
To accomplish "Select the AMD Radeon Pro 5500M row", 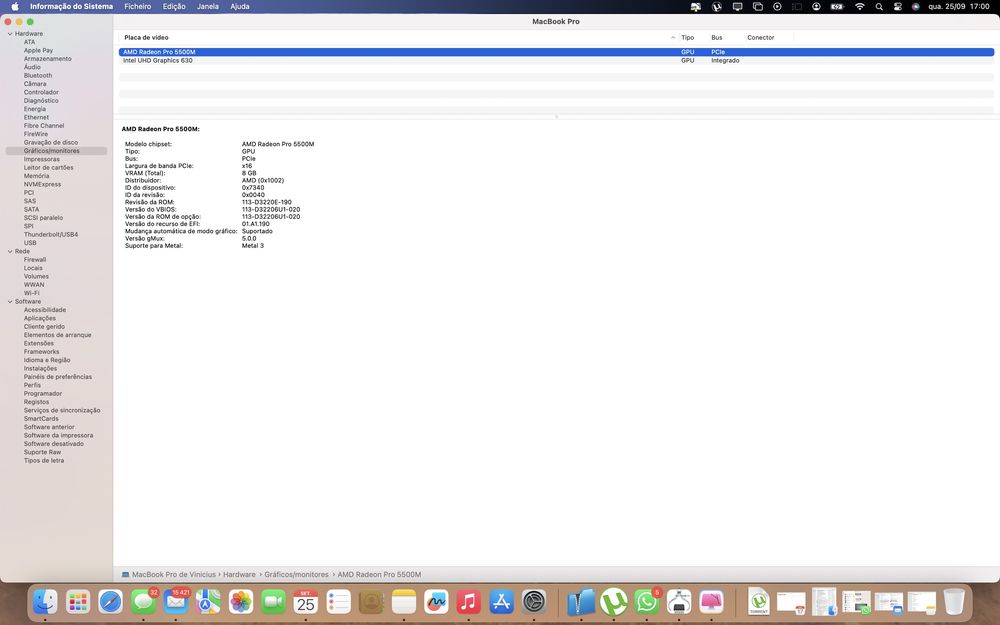I will [x=556, y=52].
